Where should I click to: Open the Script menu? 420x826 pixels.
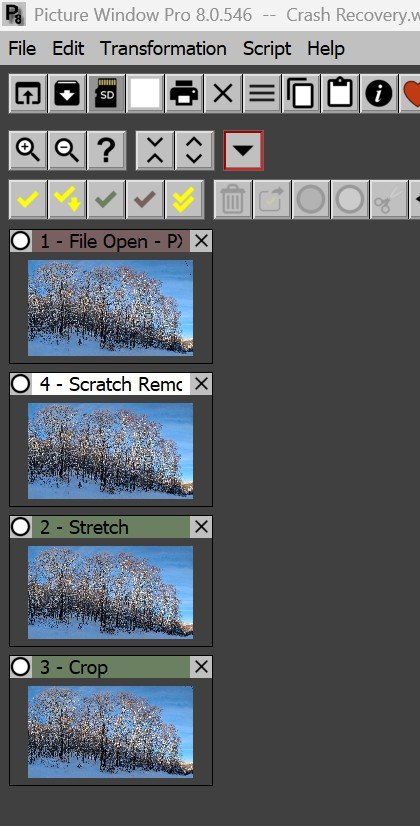click(267, 48)
